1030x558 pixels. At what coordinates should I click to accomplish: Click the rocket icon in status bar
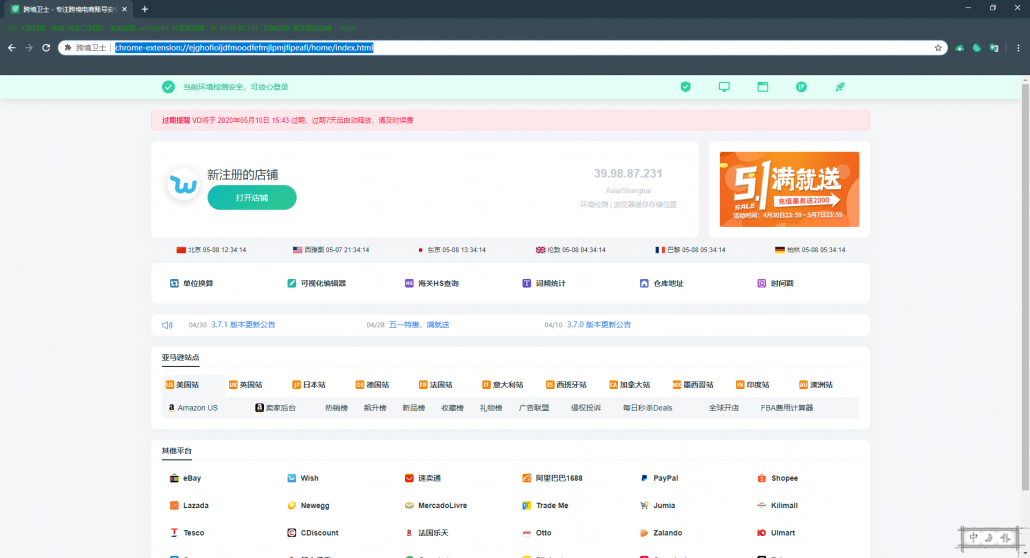[840, 87]
